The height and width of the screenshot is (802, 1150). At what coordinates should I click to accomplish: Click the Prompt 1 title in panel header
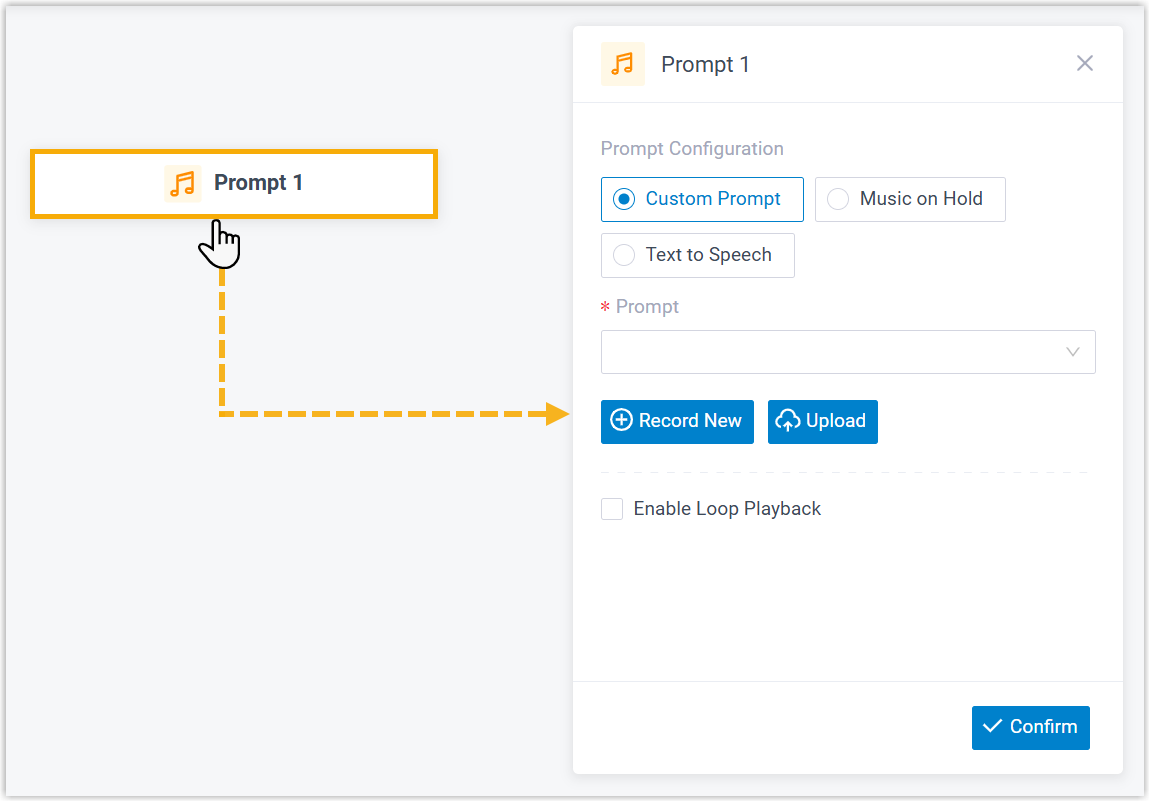click(x=705, y=65)
